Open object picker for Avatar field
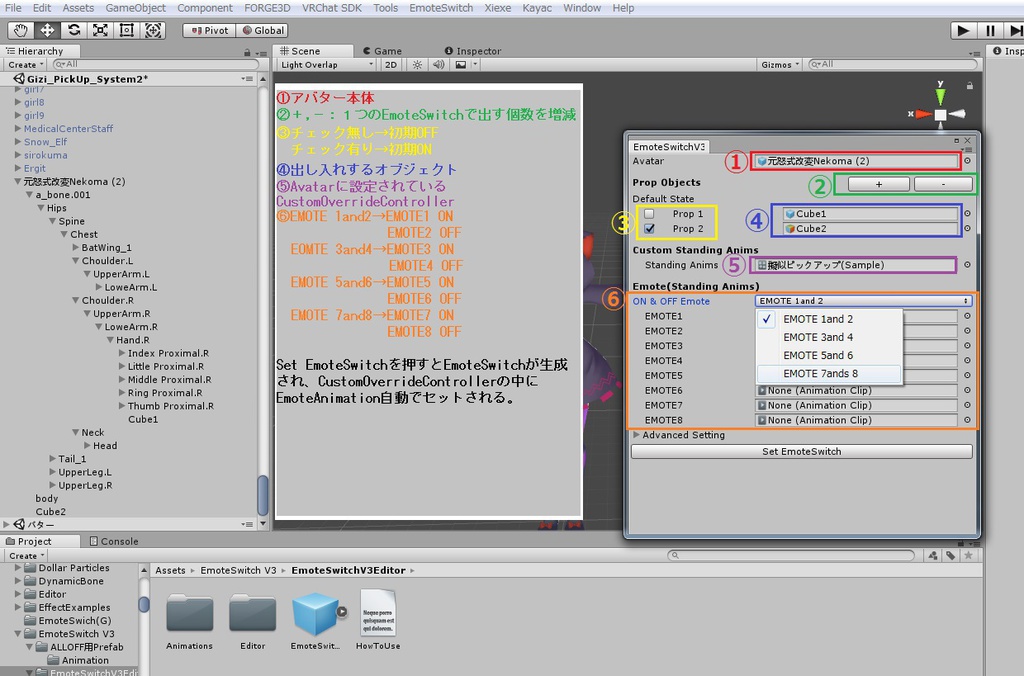The image size is (1024, 676). click(x=967, y=161)
